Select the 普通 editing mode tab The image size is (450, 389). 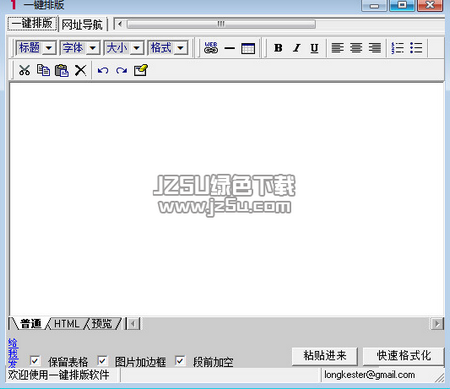pos(30,324)
